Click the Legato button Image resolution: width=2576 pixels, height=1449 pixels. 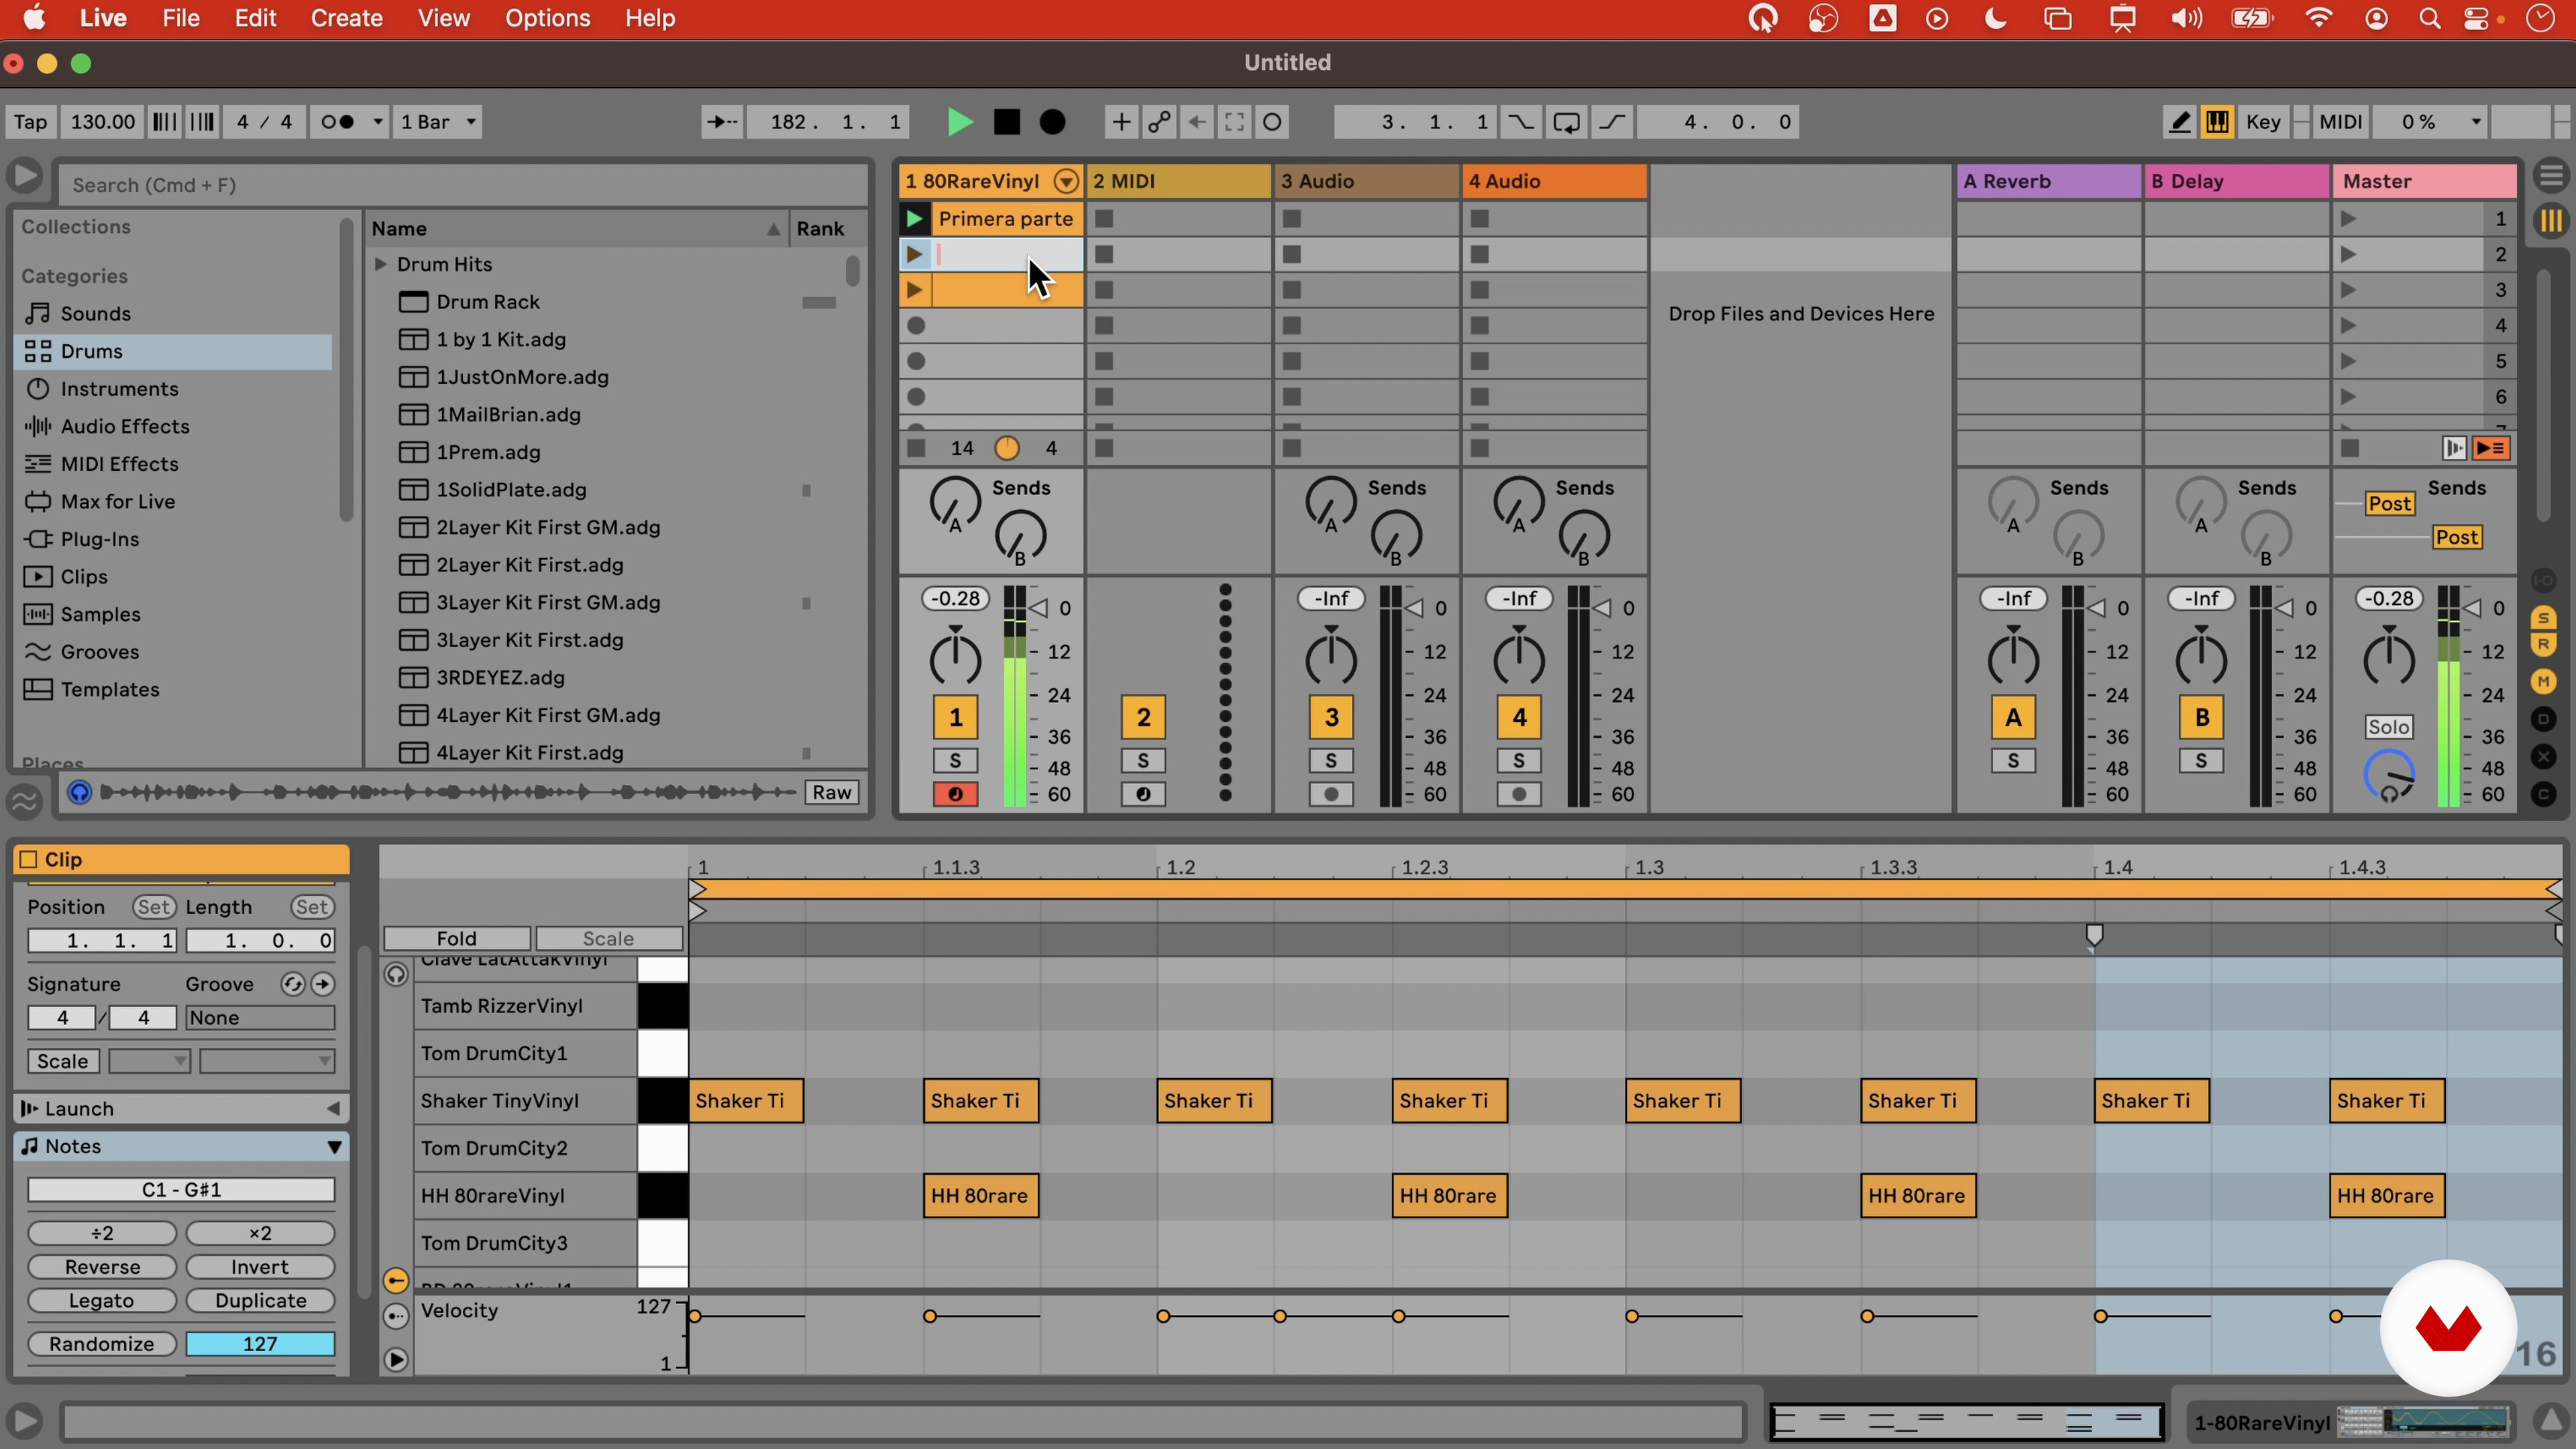tap(102, 1301)
